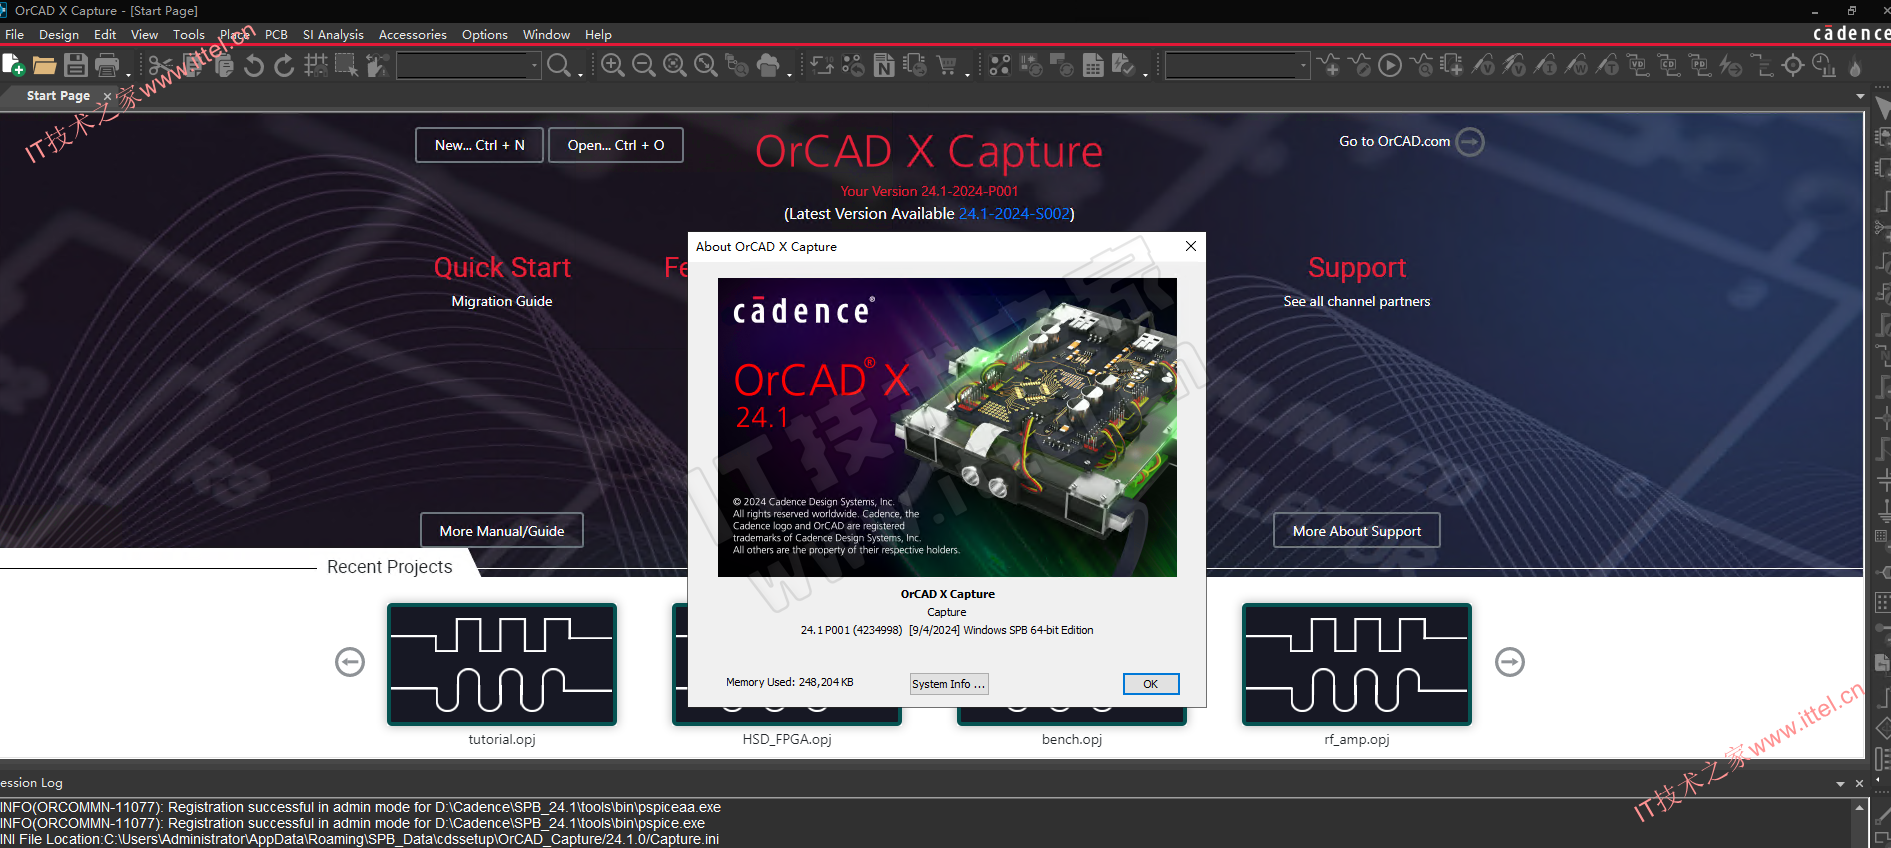Click the Zoom Out icon

[x=644, y=65]
